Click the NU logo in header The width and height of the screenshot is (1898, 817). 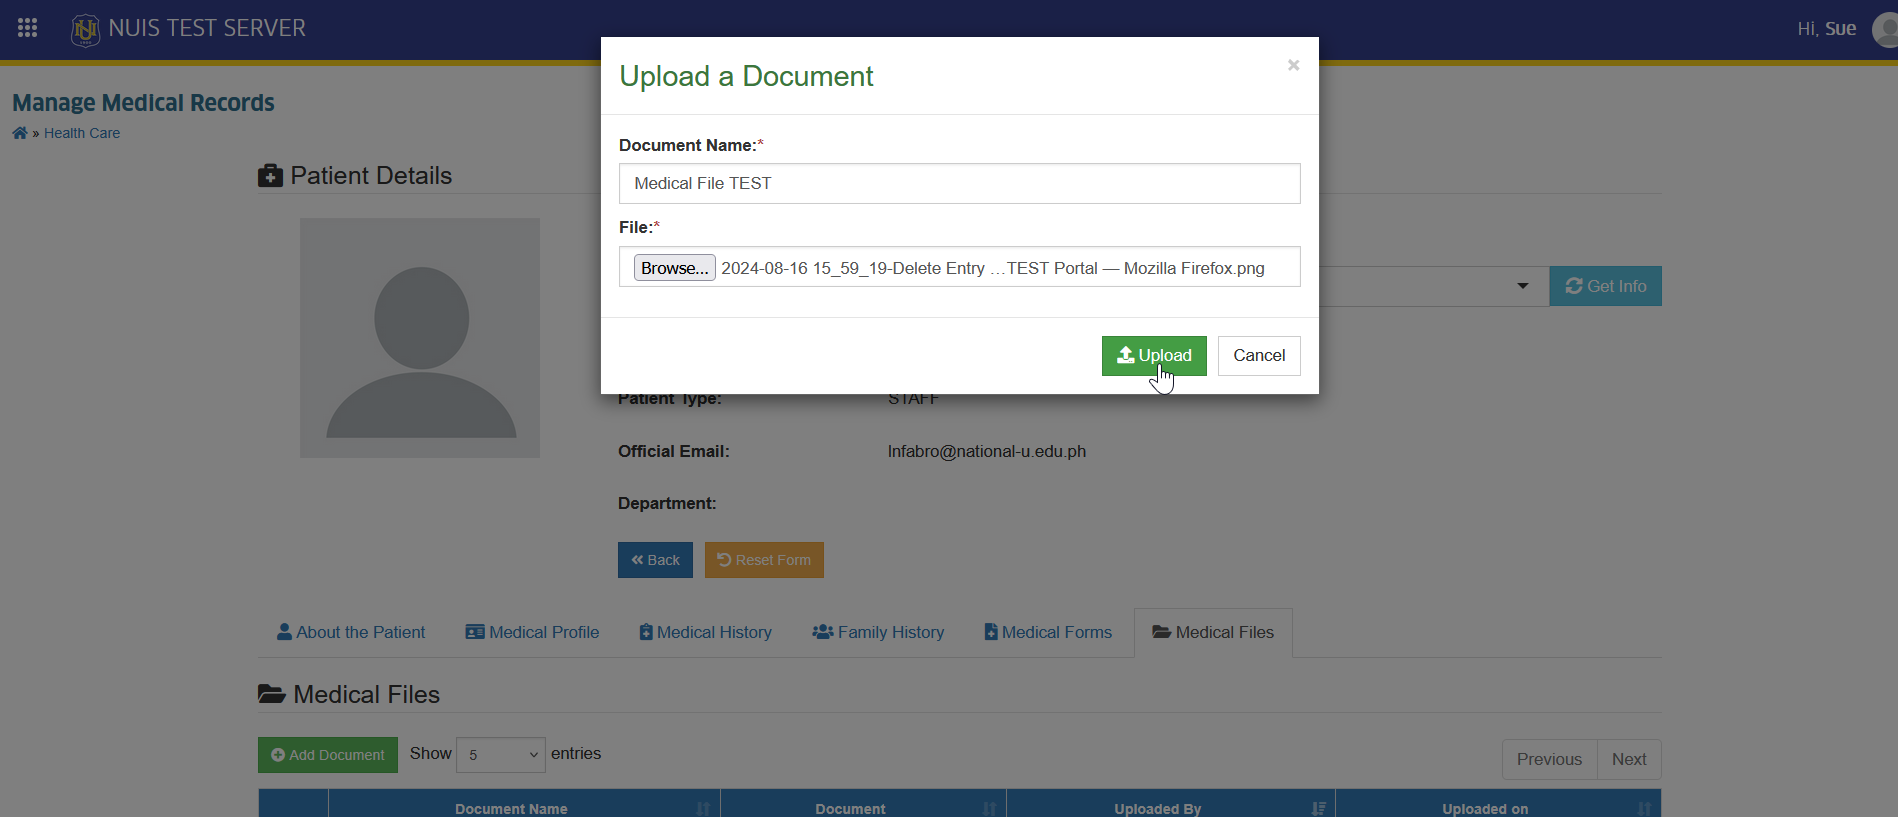(x=86, y=30)
